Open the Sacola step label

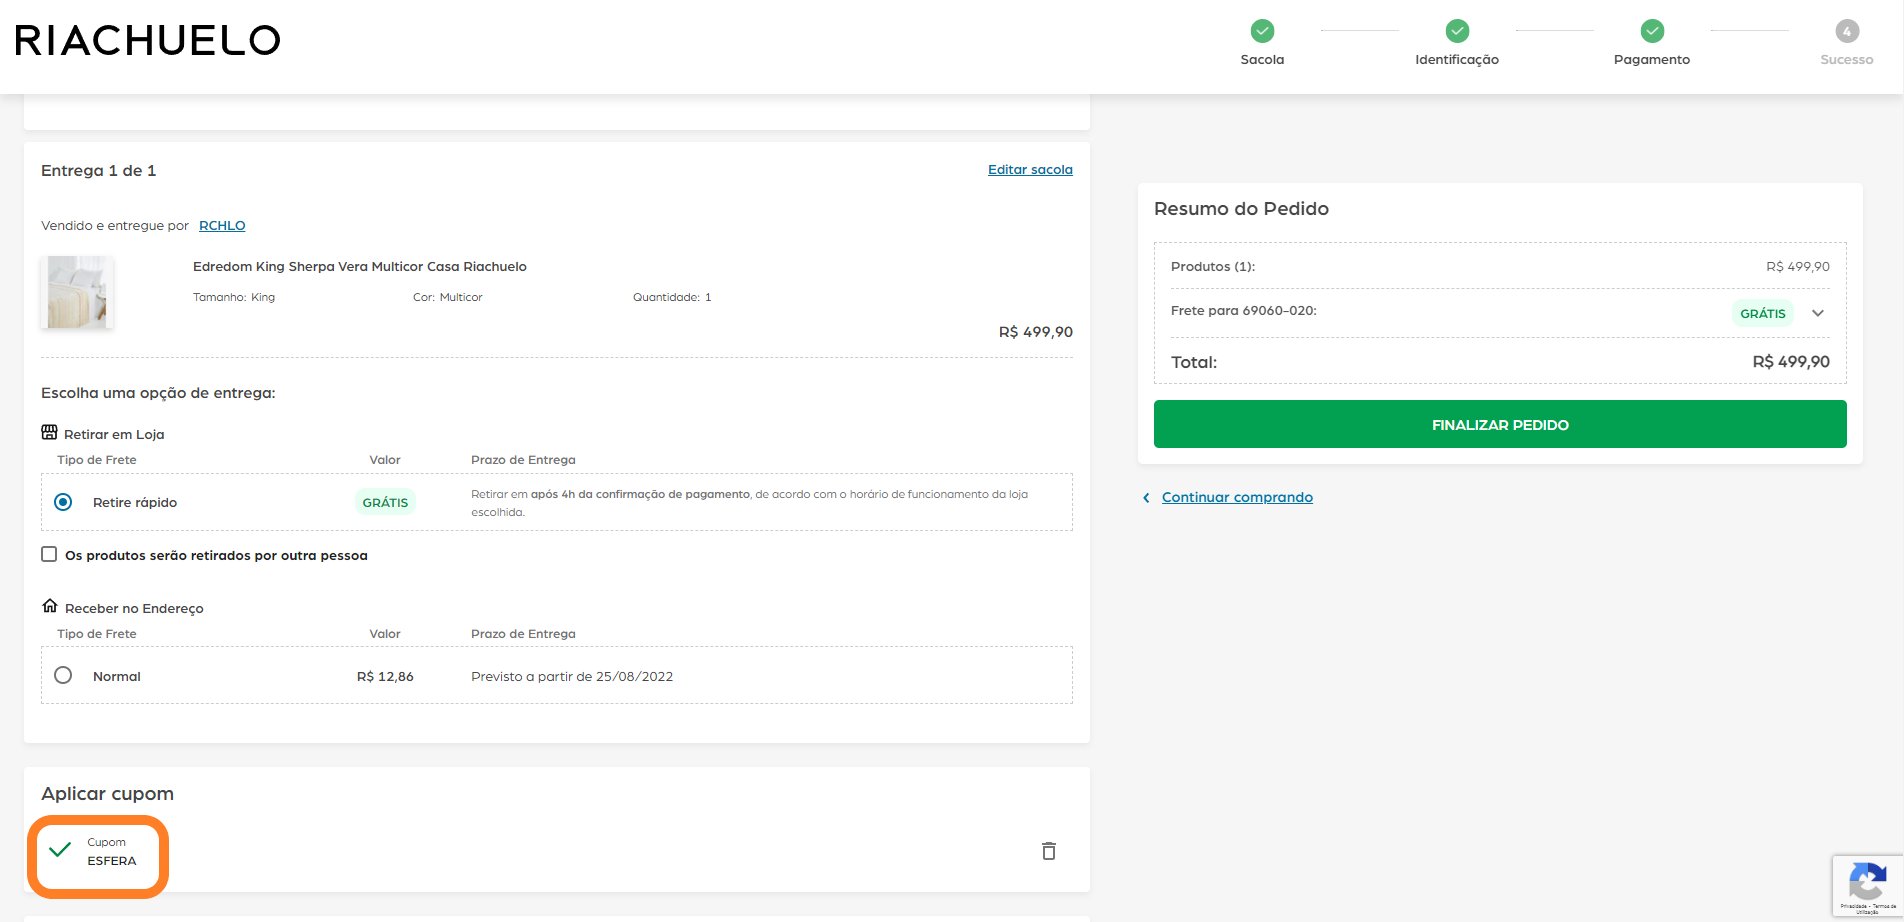(1262, 60)
